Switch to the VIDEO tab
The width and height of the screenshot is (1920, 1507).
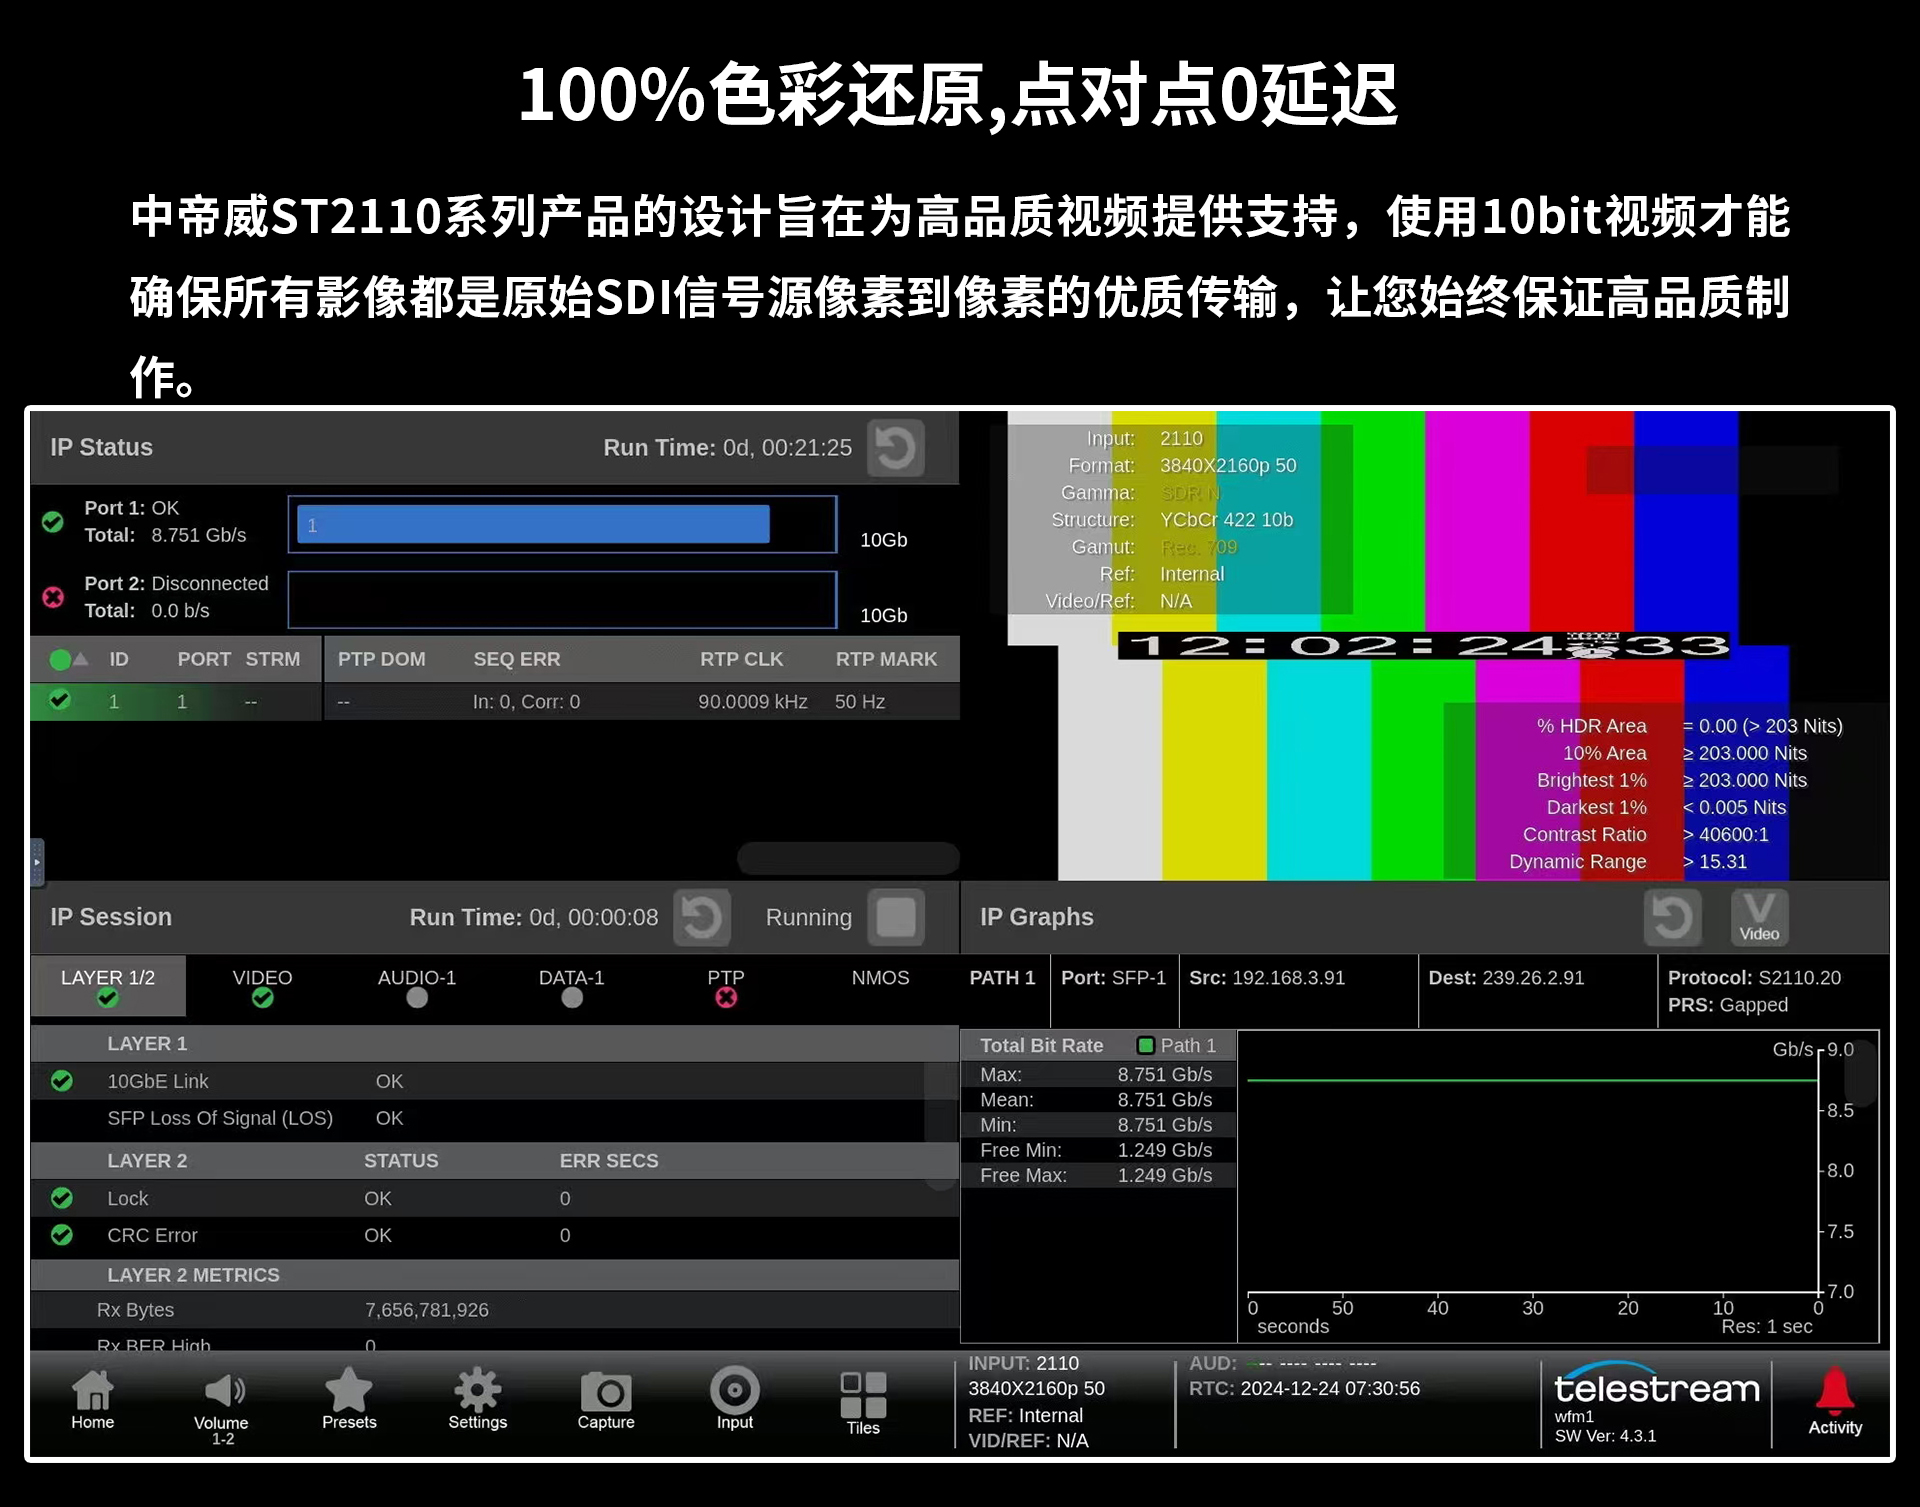262,985
